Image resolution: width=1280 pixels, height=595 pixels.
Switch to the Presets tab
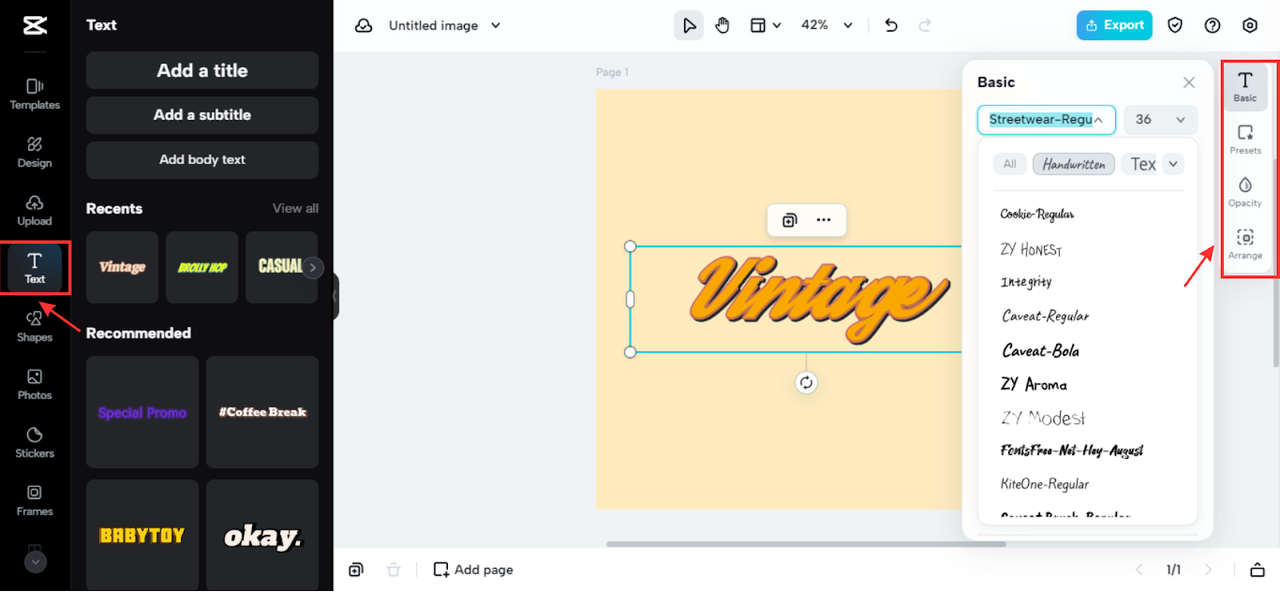1245,140
